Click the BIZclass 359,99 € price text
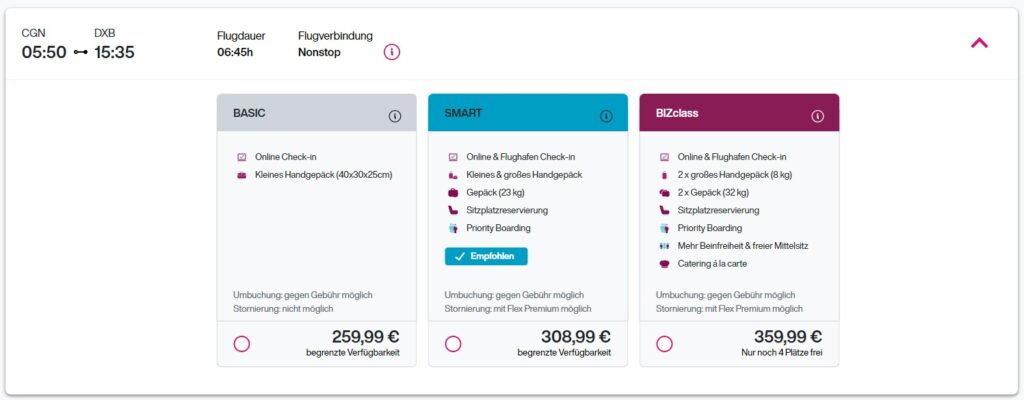This screenshot has width=1024, height=400. tap(788, 337)
